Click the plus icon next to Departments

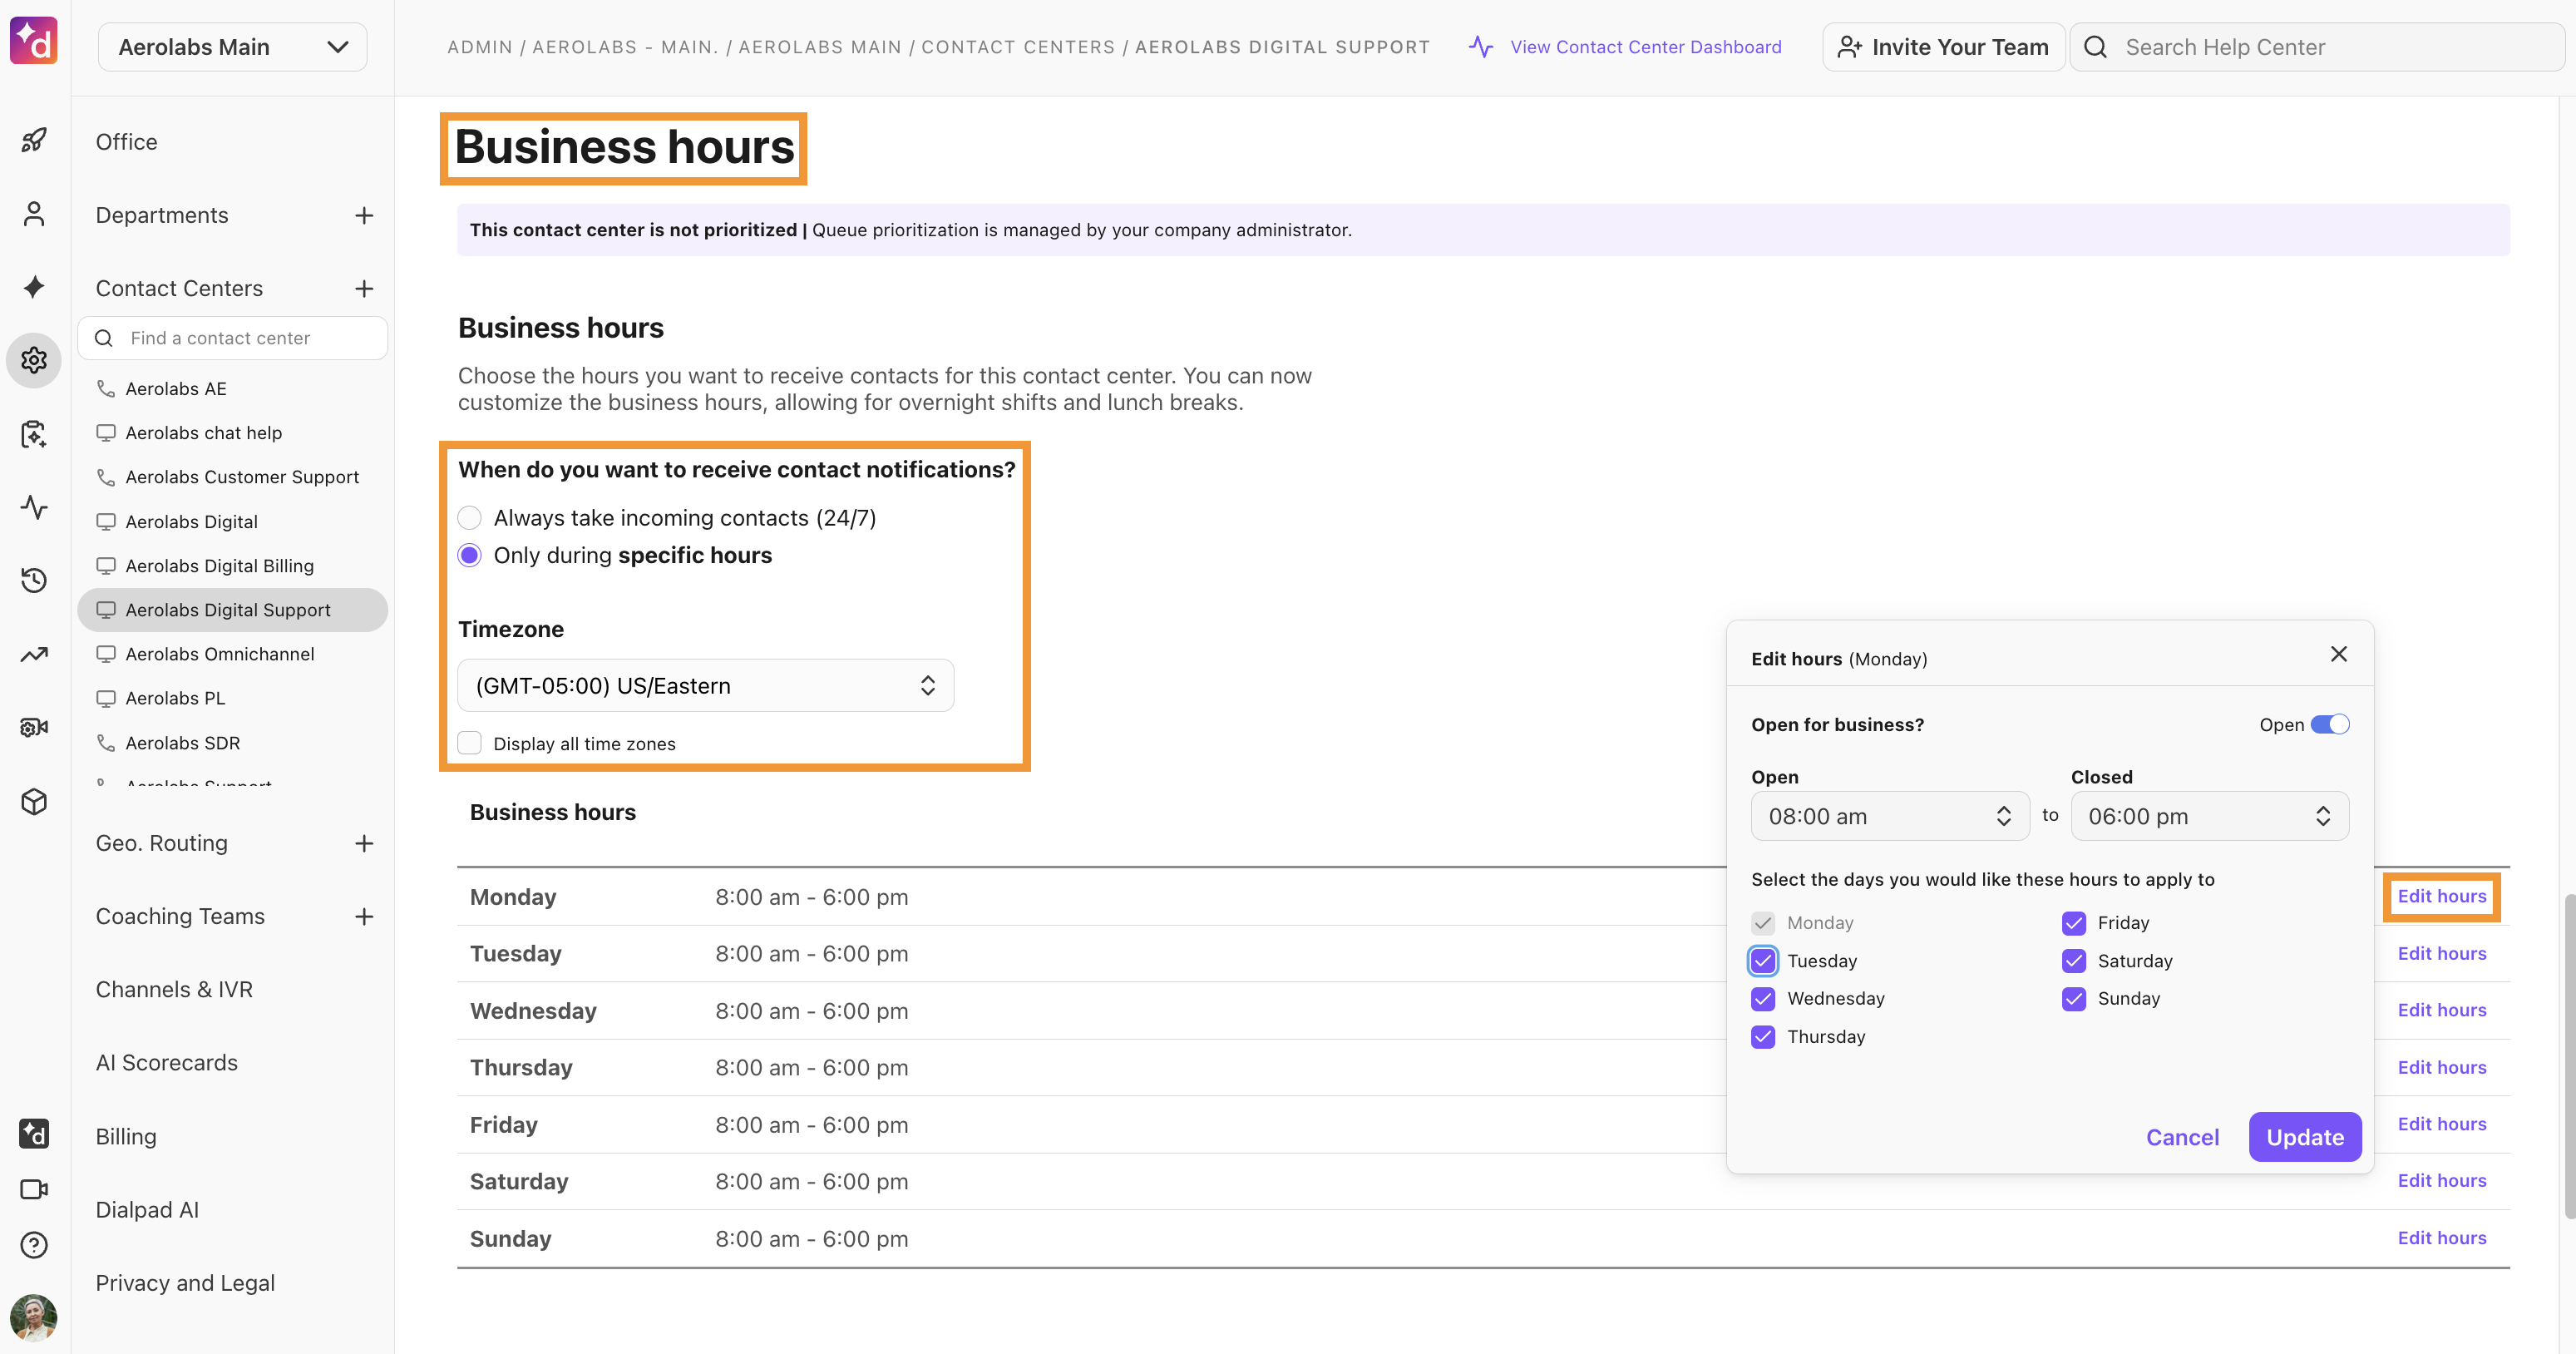point(364,215)
